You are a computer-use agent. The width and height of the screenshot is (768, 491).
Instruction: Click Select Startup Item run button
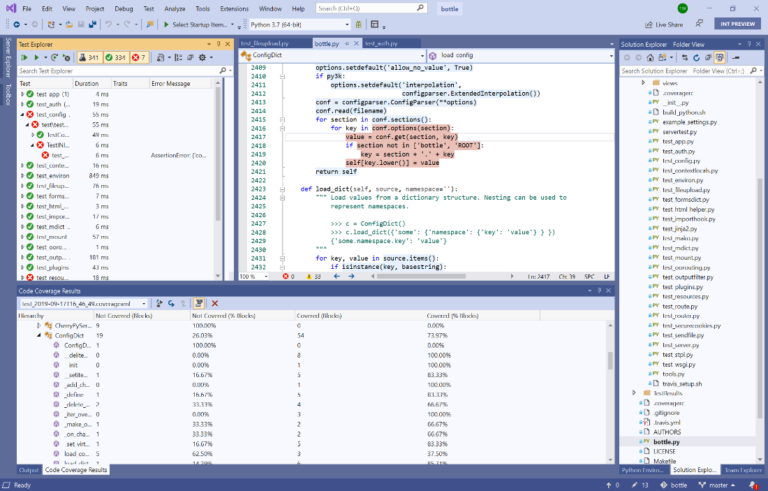[192, 24]
